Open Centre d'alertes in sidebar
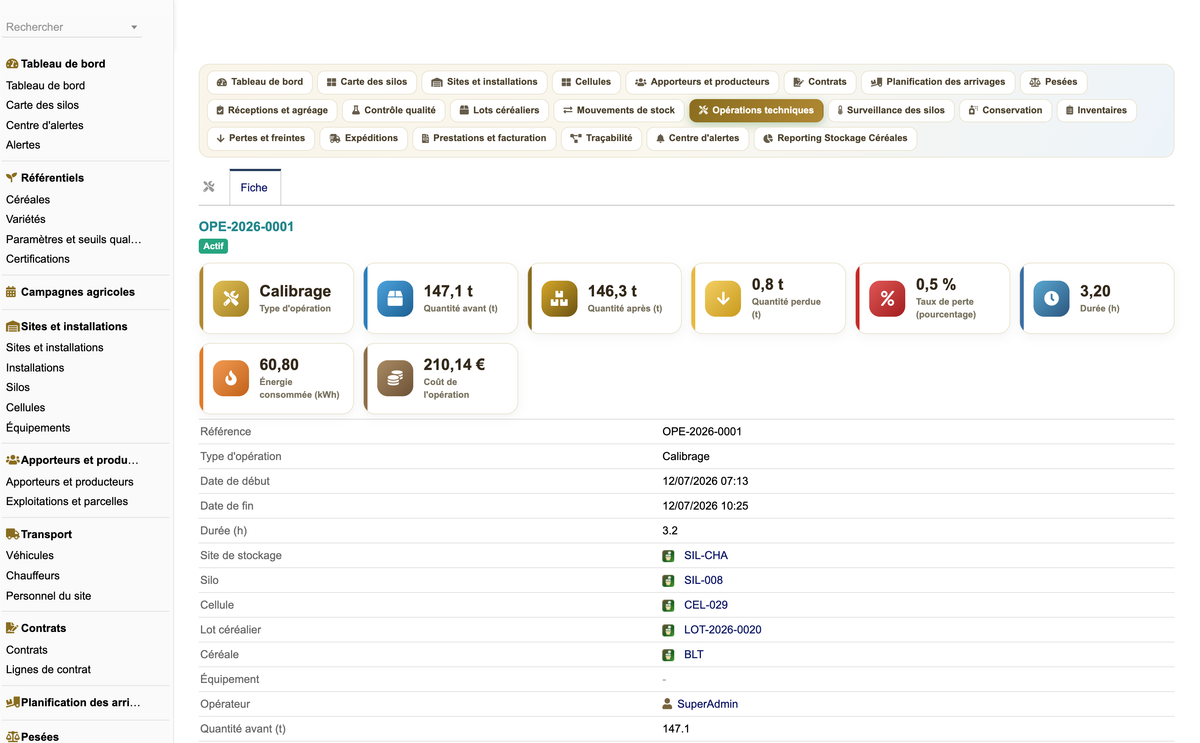This screenshot has width=1200, height=743. pyautogui.click(x=45, y=126)
